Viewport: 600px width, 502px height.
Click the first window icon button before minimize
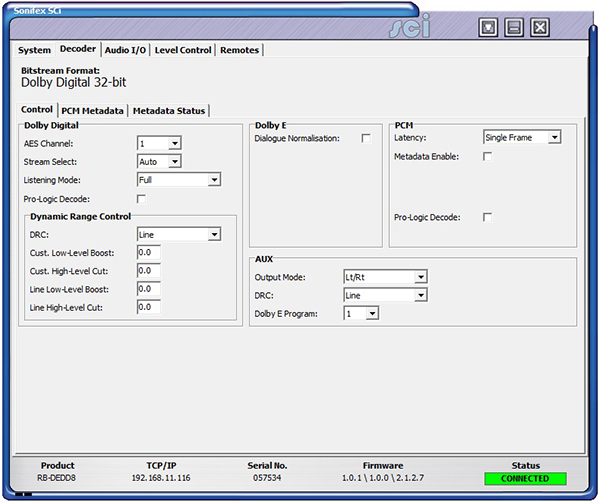click(488, 27)
